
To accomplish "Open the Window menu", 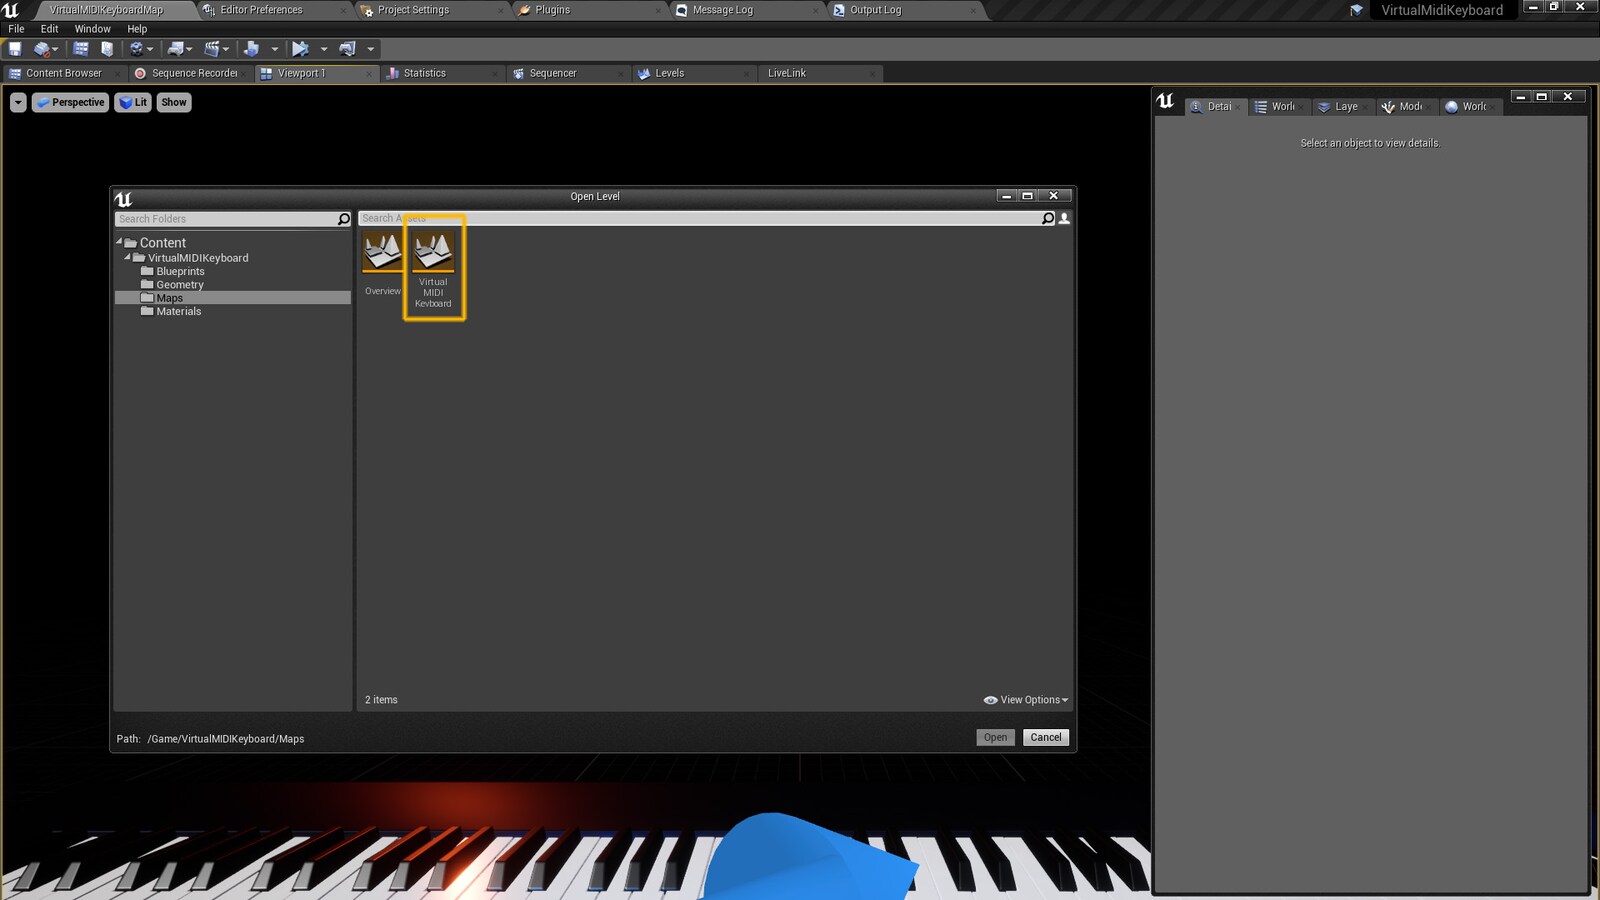I will coord(92,29).
